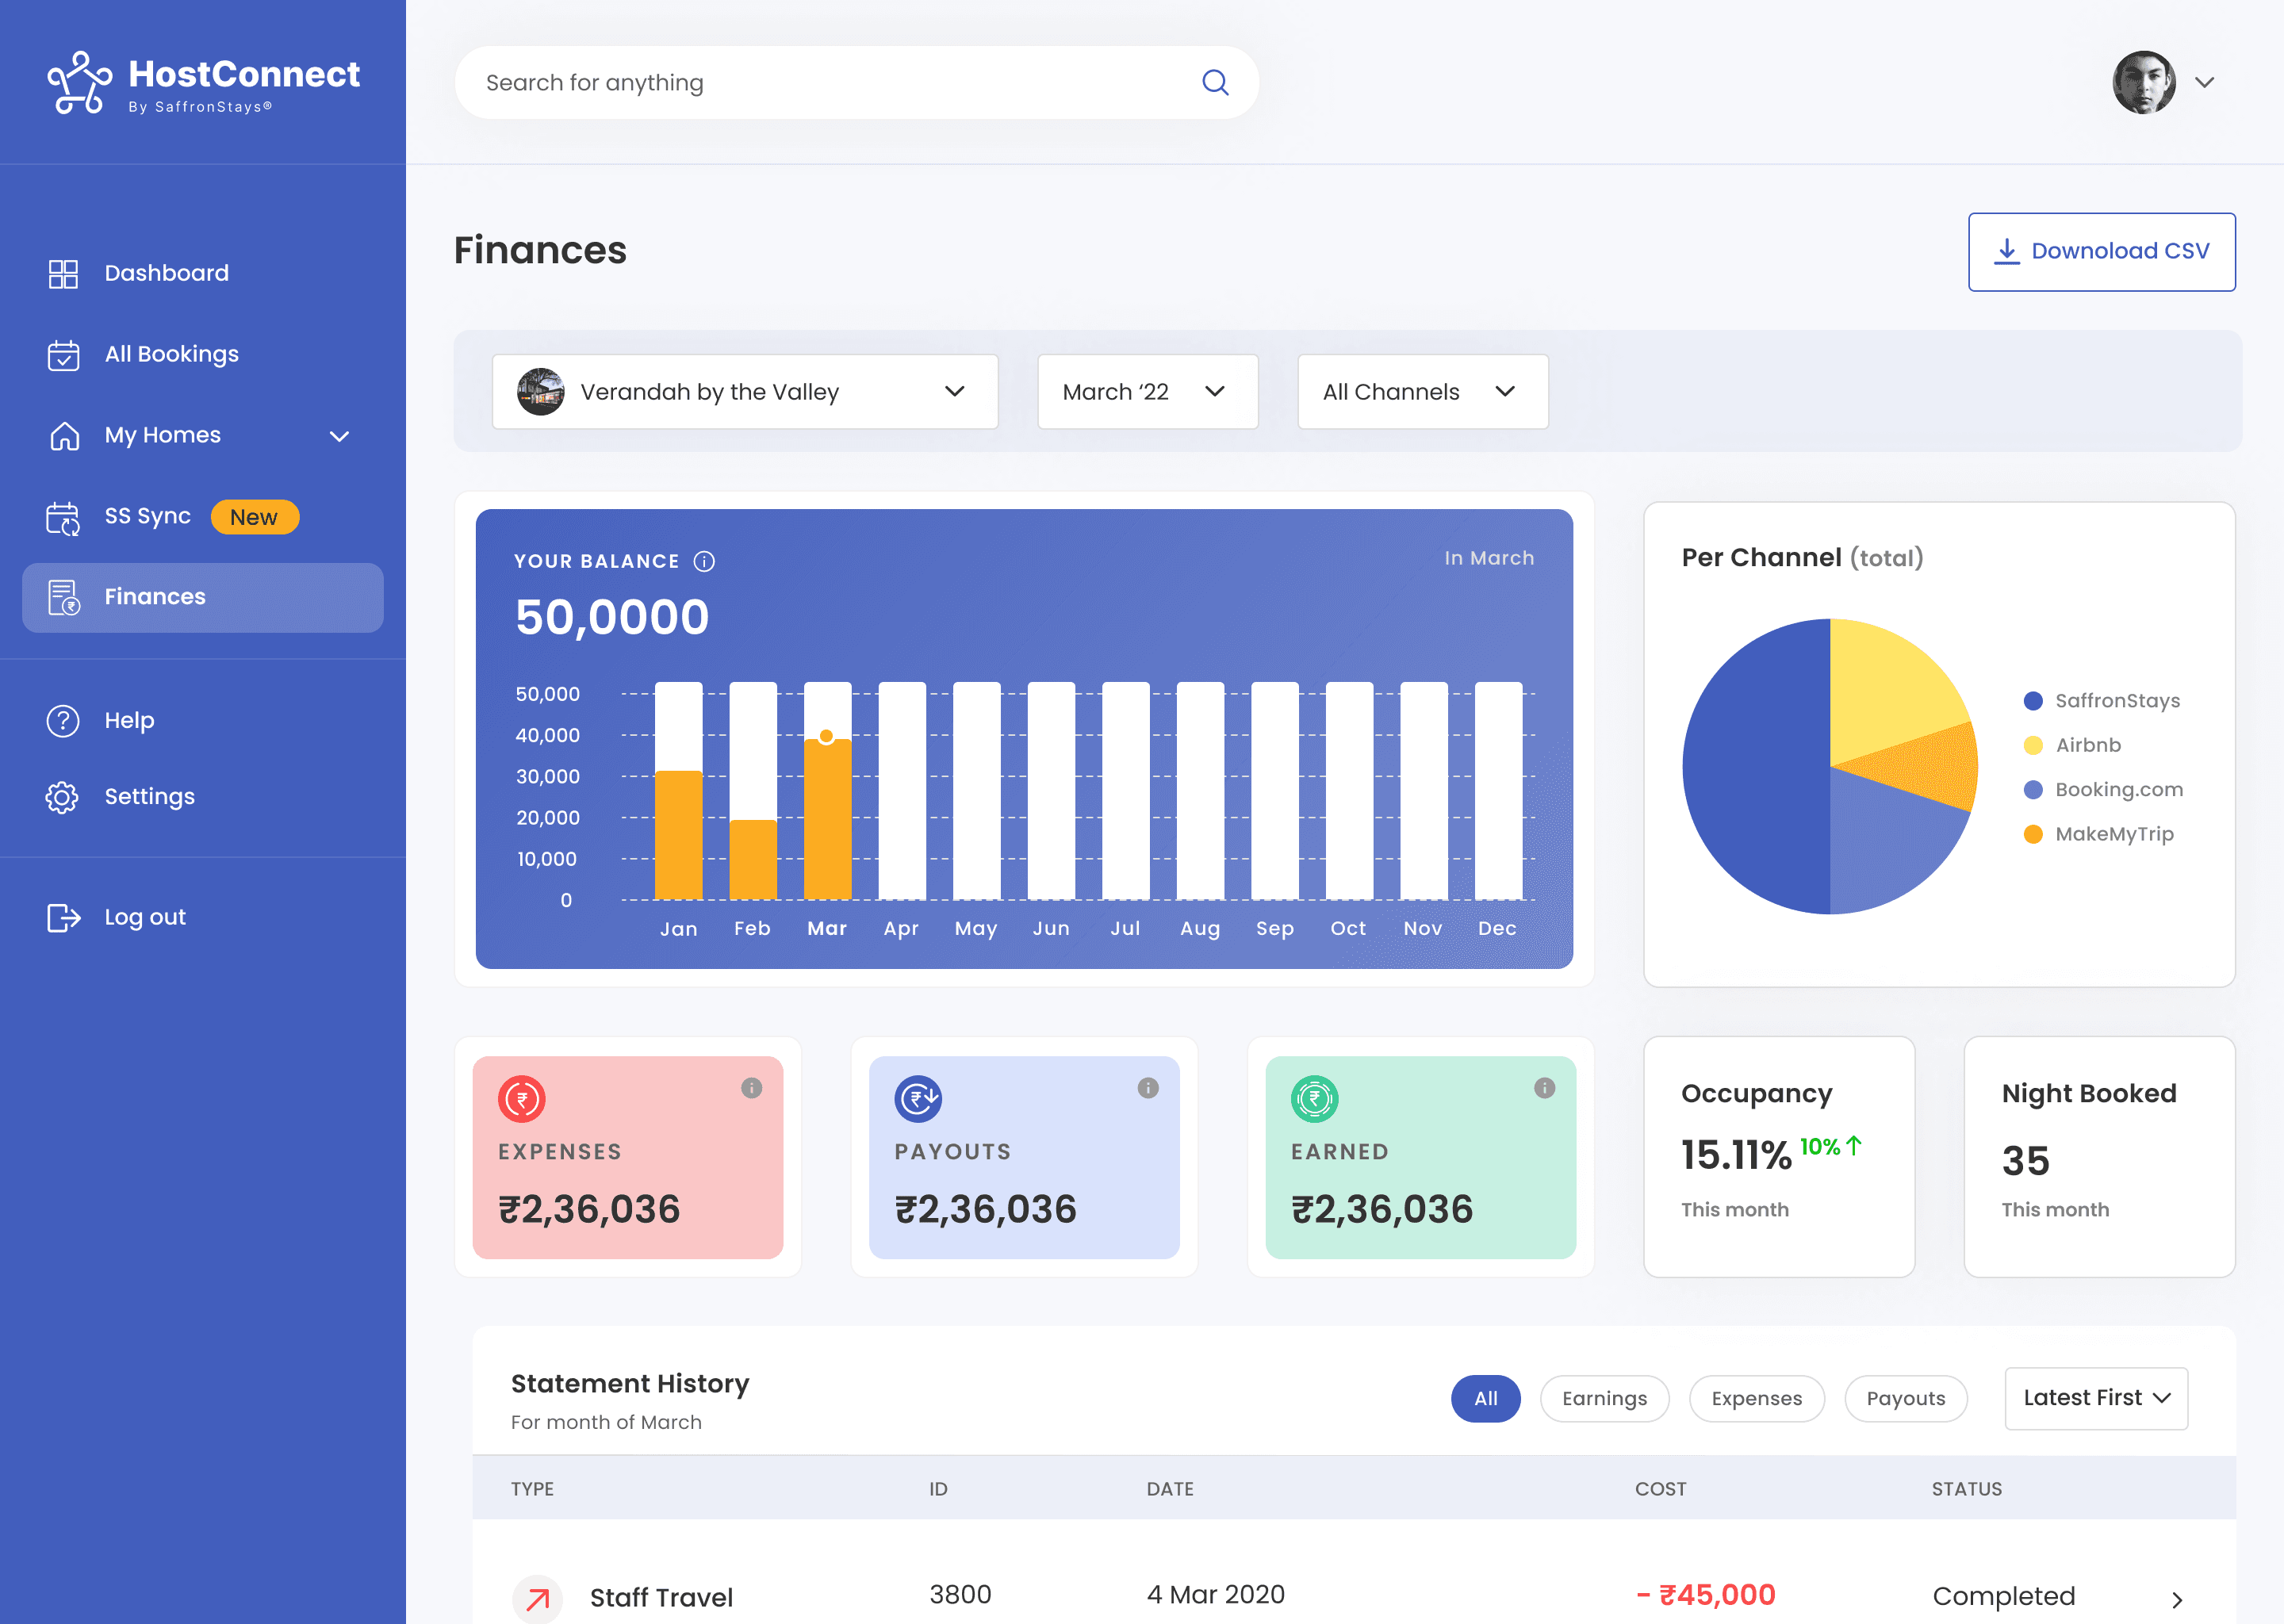
Task: Open the Latest First sort dropdown
Action: click(x=2096, y=1398)
